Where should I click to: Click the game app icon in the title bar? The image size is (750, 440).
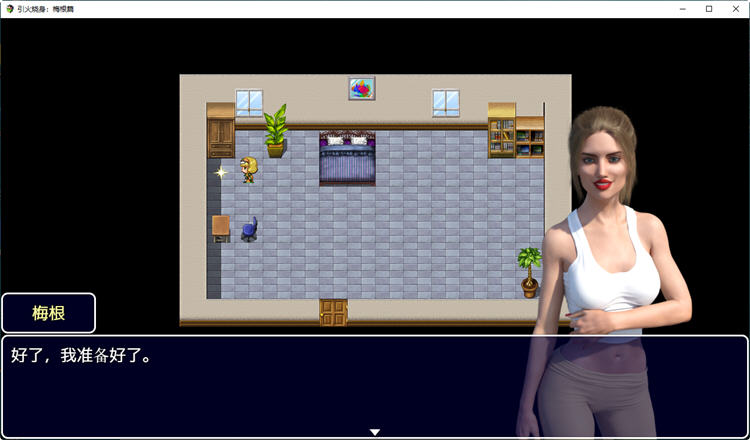pos(9,8)
